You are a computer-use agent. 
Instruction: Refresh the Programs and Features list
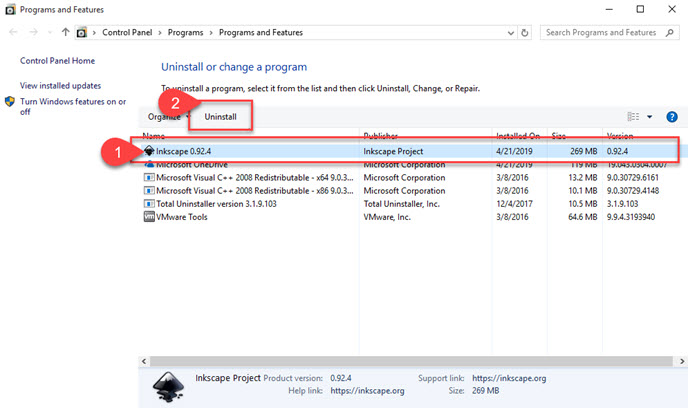click(x=524, y=32)
